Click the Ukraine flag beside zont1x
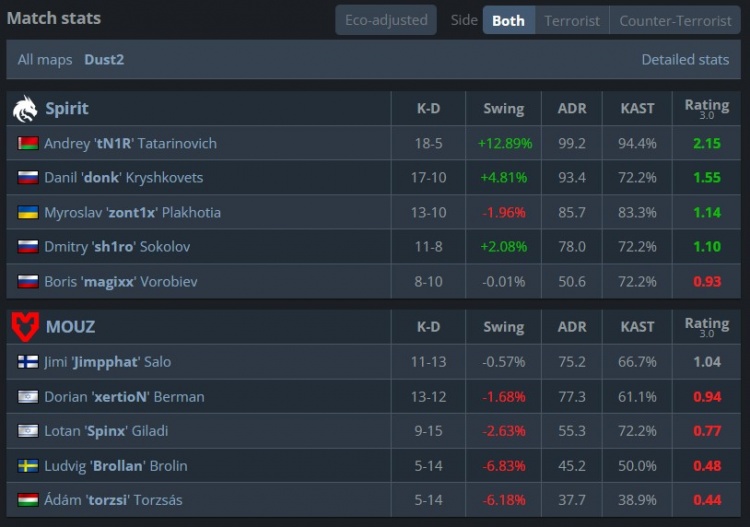 (28, 212)
